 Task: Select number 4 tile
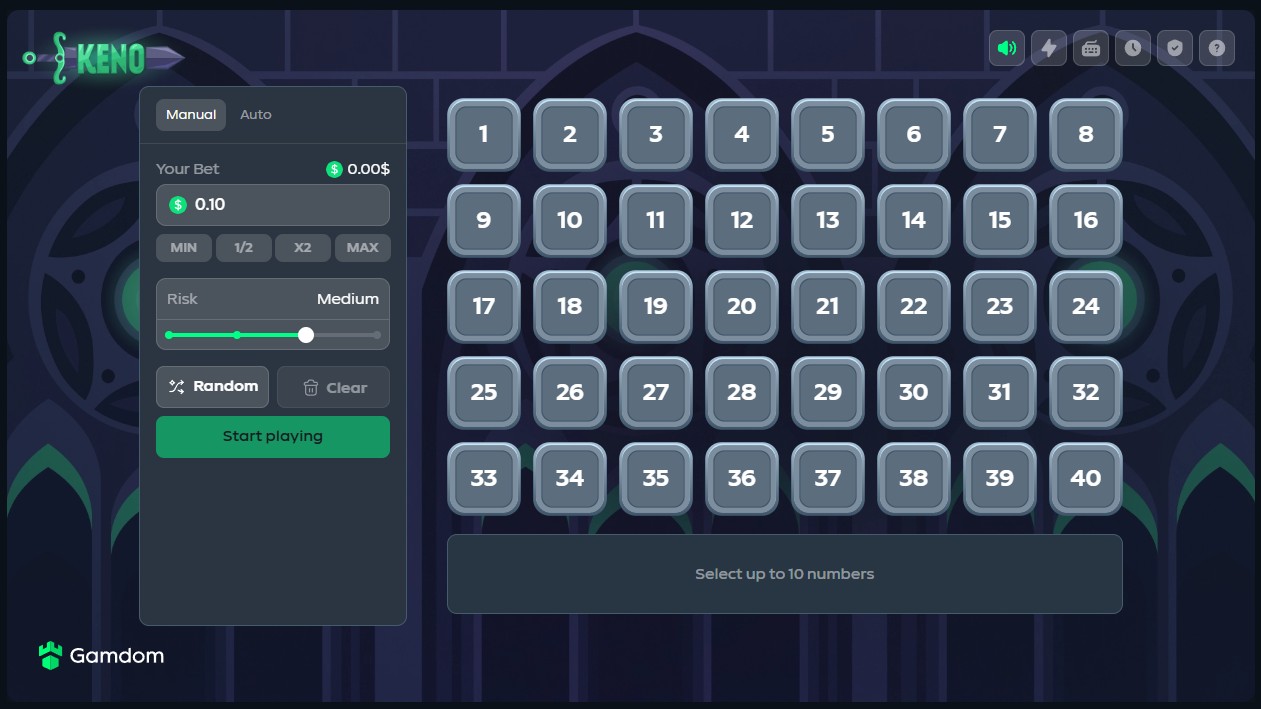coord(742,135)
